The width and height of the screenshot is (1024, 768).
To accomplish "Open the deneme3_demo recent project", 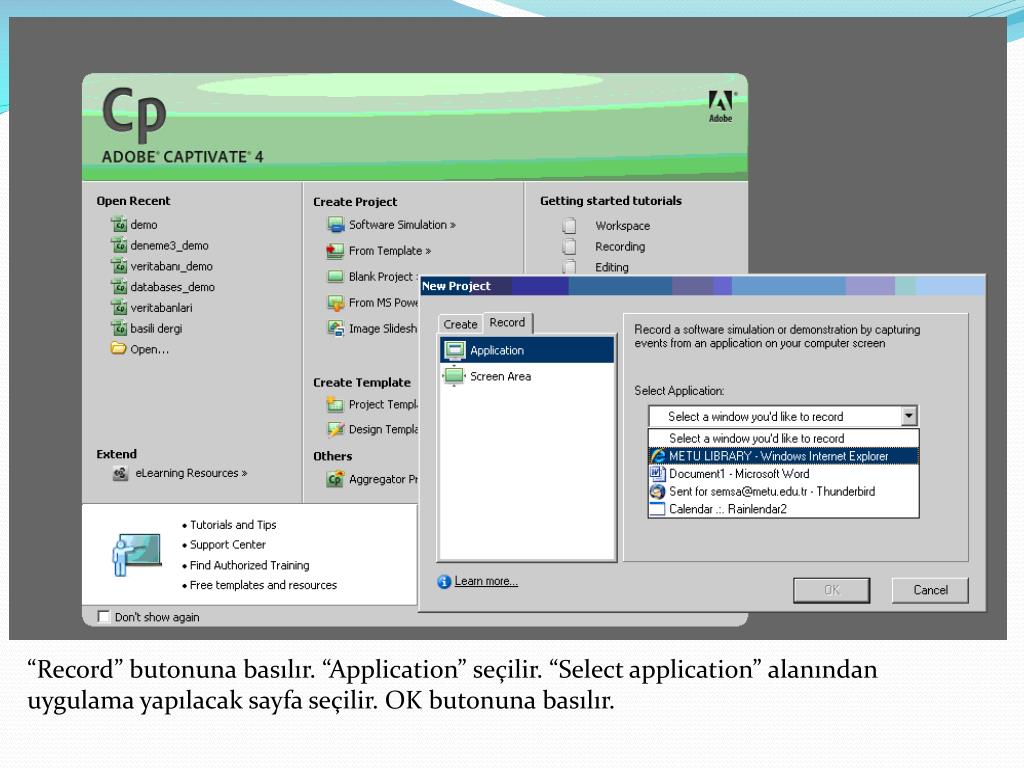I will pos(169,246).
